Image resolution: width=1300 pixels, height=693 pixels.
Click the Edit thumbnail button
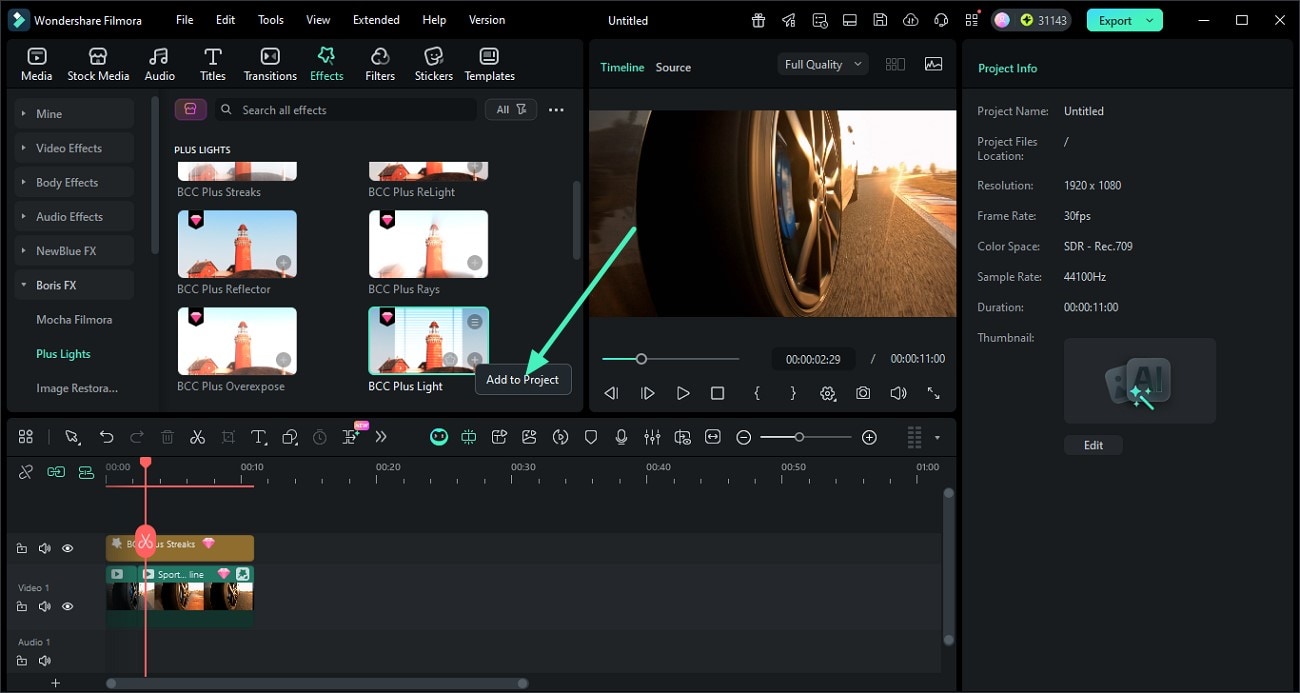pyautogui.click(x=1093, y=445)
